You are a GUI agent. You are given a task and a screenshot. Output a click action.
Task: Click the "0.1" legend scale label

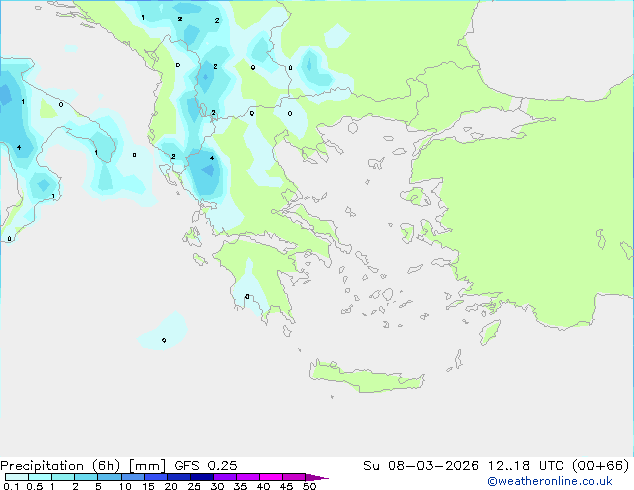click(x=11, y=486)
